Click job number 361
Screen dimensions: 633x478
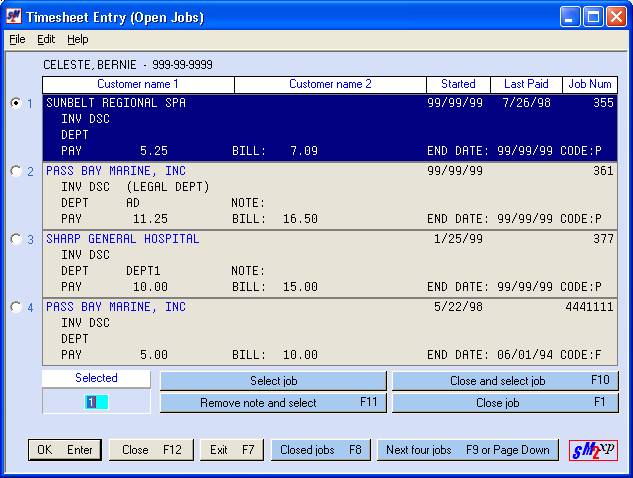point(603,171)
